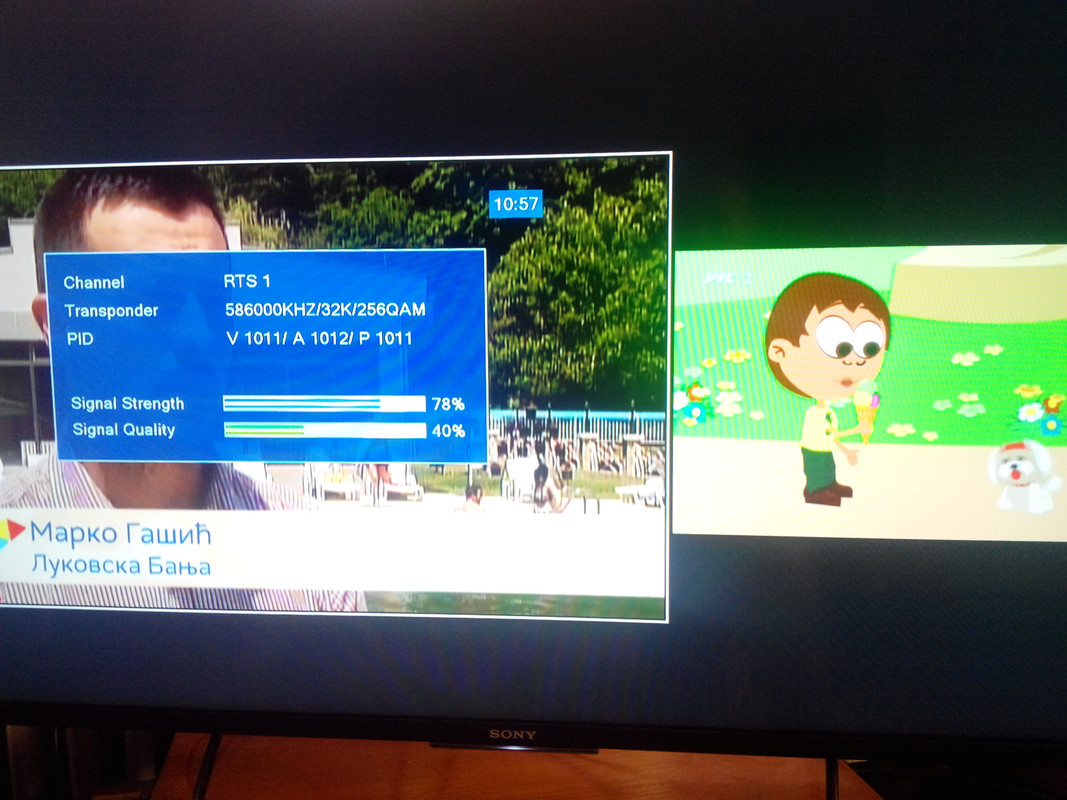Click the cartoon picture-in-picture window
Screen dimensions: 1067x800
tap(870, 393)
